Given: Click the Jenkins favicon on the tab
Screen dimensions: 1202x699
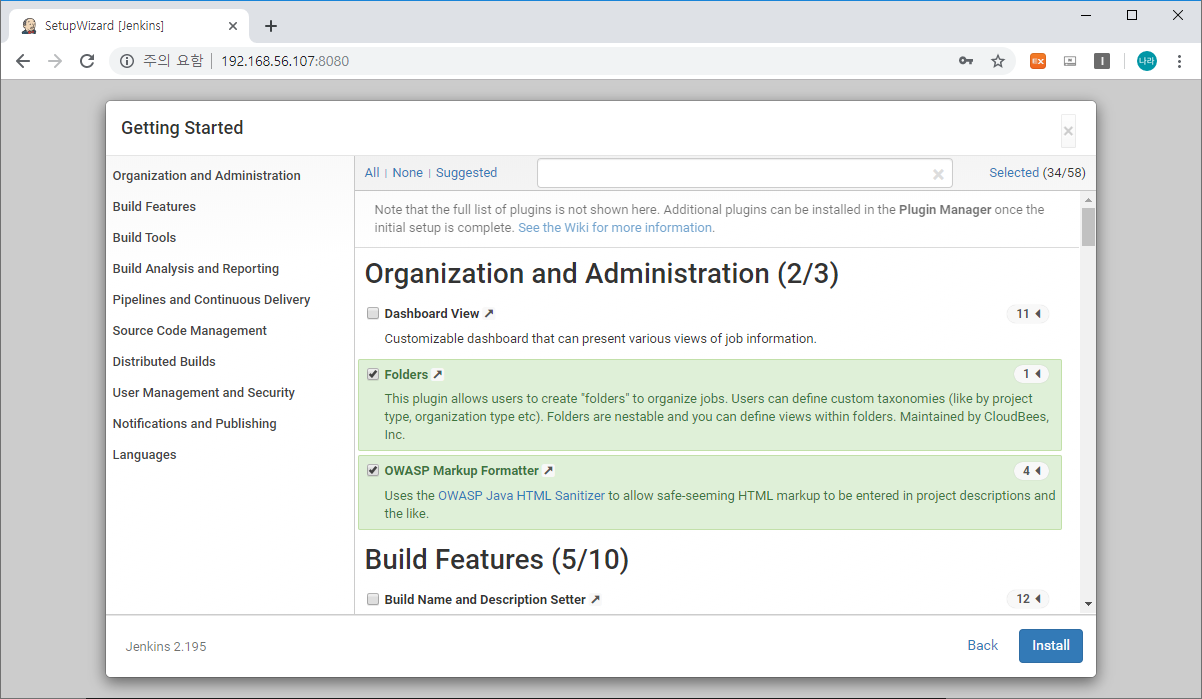Looking at the screenshot, I should coord(30,26).
